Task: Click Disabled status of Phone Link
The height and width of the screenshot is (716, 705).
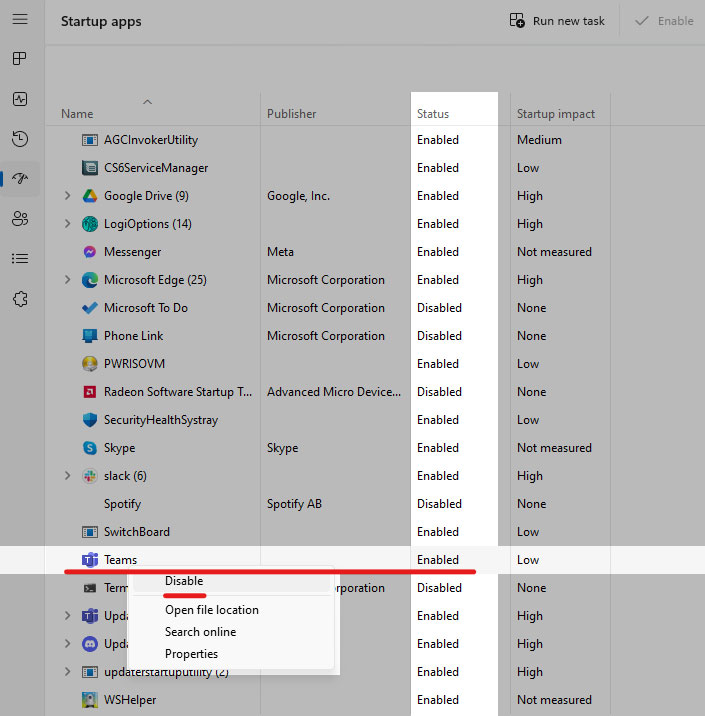Action: click(x=439, y=336)
